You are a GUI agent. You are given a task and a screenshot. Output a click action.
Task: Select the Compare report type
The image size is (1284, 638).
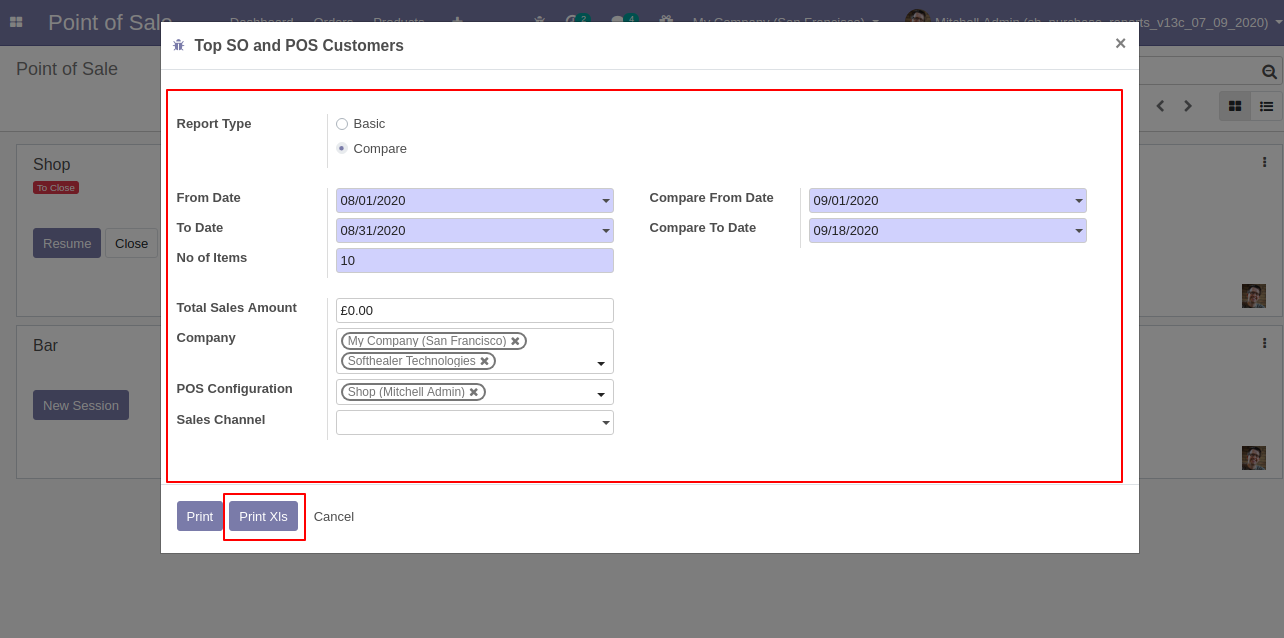click(x=342, y=148)
